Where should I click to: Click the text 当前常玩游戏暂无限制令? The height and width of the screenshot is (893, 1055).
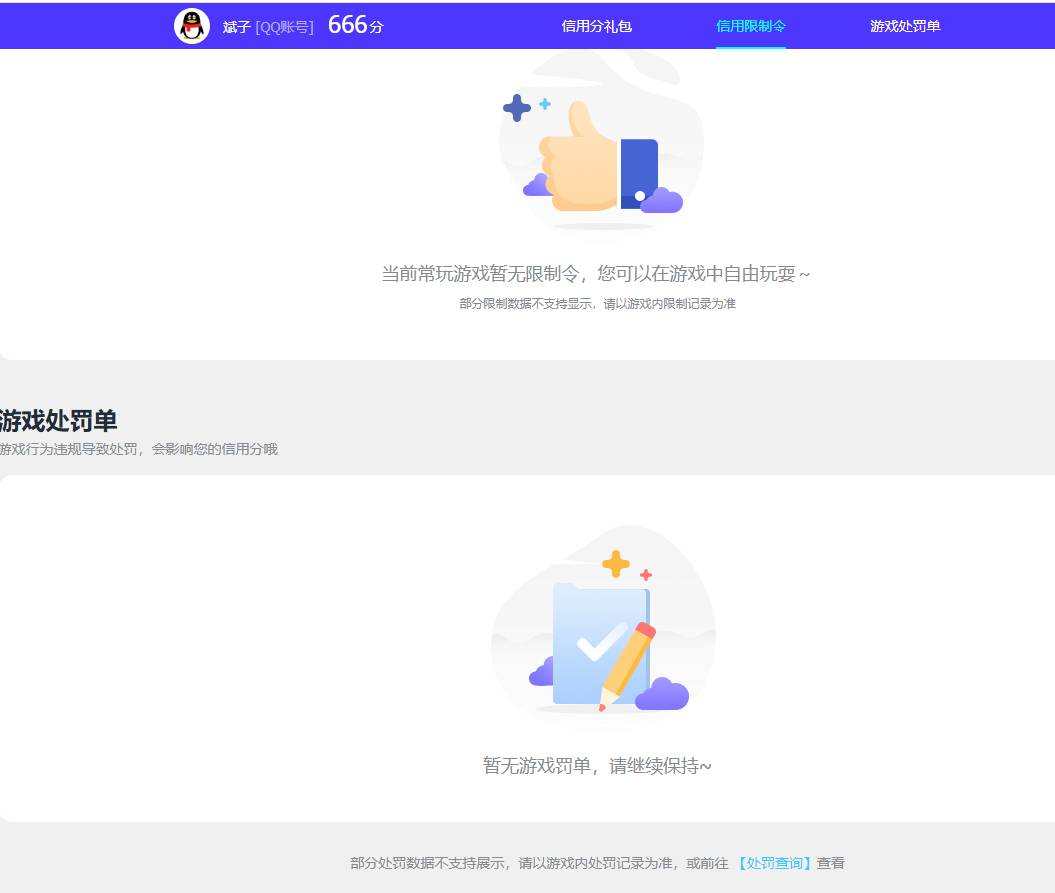tap(480, 274)
